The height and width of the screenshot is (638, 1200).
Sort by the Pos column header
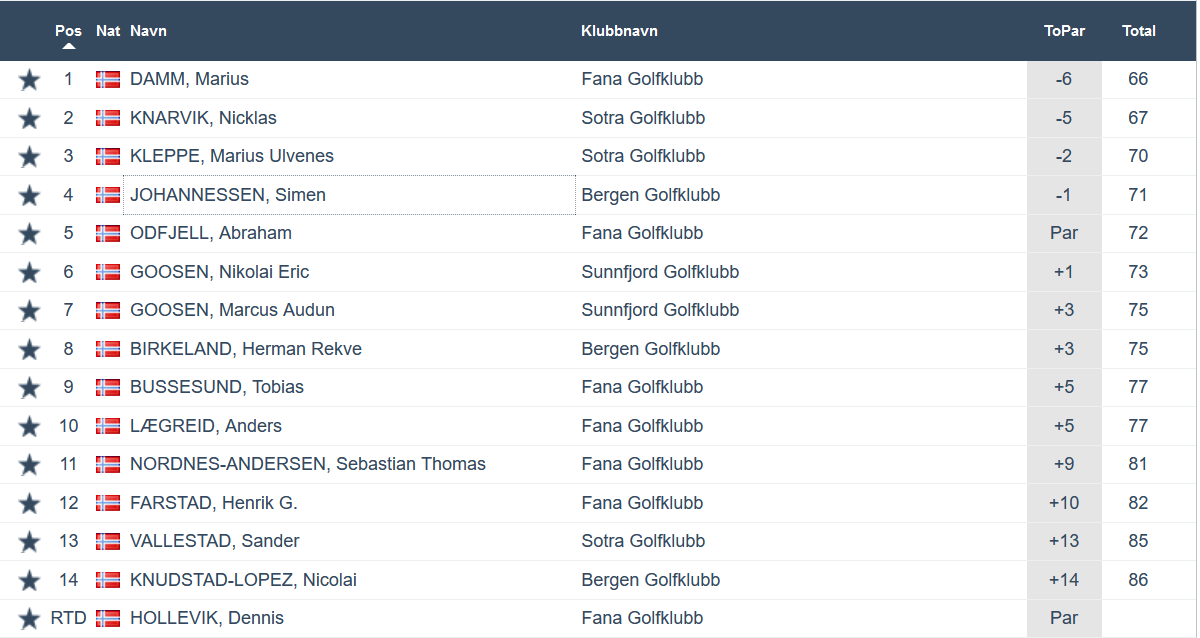point(68,31)
